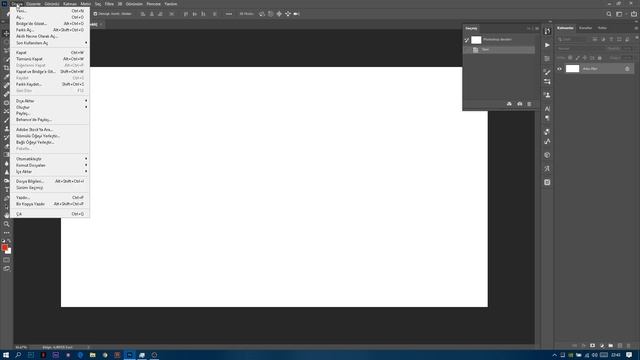Reset default foreground and background colors

click(x=3, y=241)
